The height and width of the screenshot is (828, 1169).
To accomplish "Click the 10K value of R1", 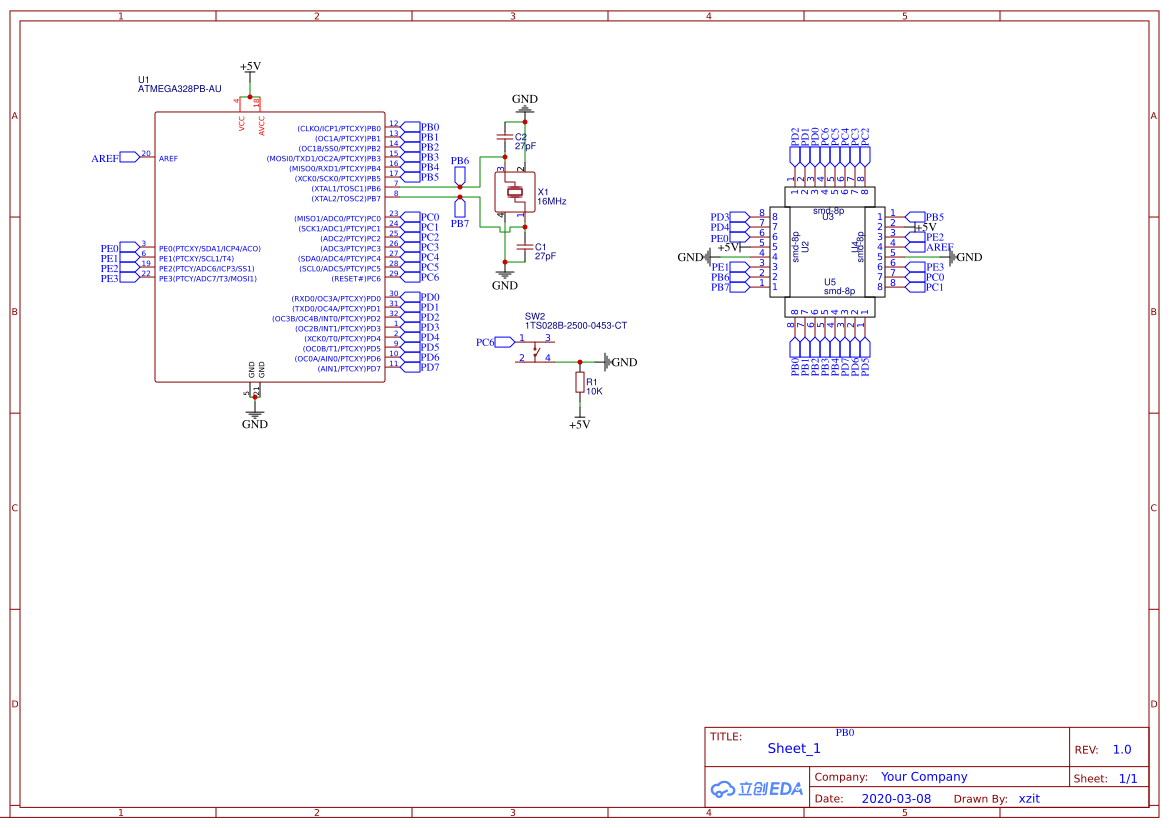I will tap(594, 391).
